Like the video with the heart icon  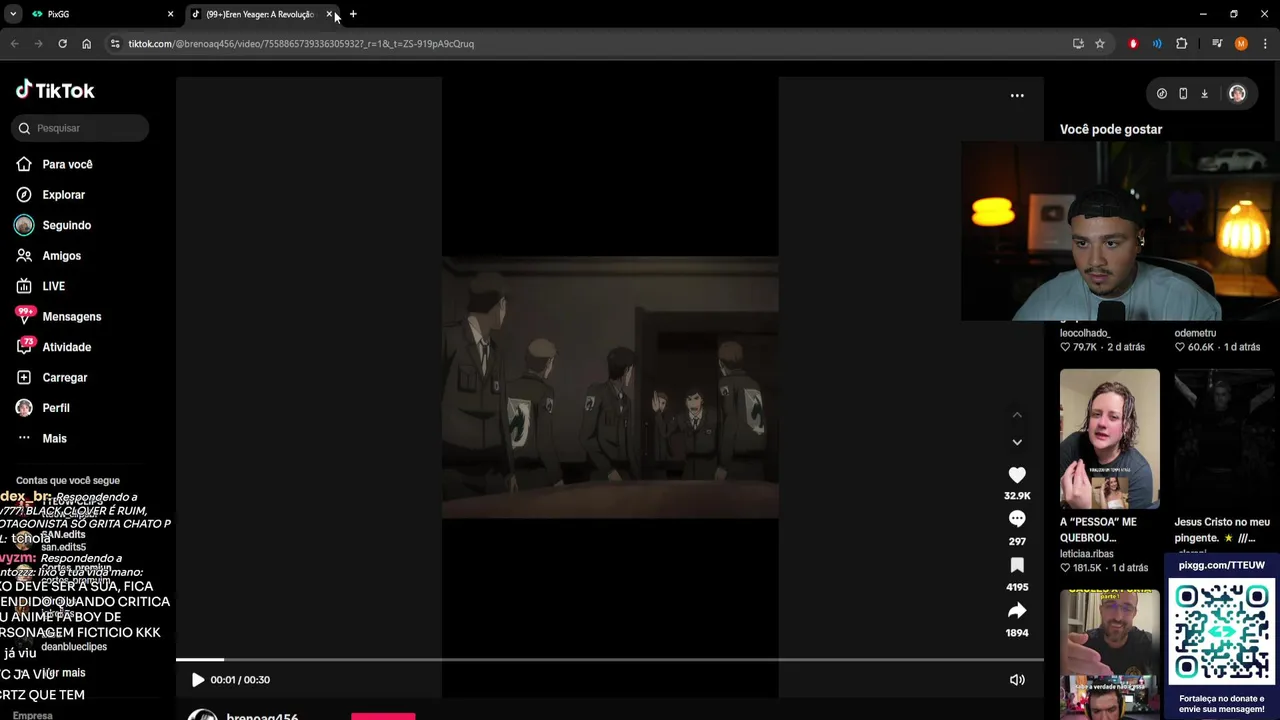tap(1017, 475)
